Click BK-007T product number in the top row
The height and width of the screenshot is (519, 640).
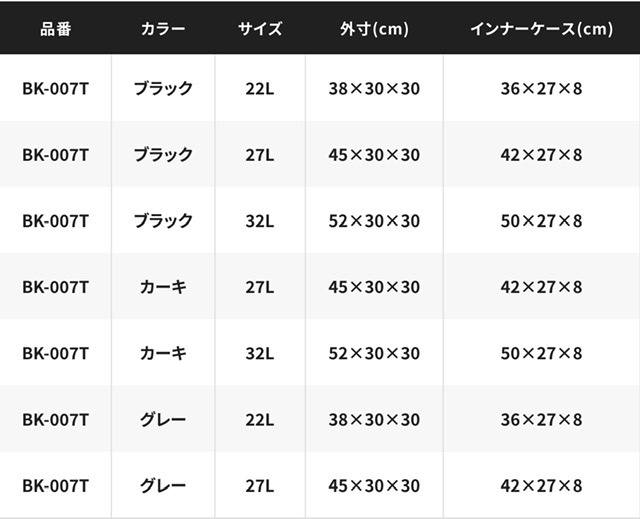55,88
